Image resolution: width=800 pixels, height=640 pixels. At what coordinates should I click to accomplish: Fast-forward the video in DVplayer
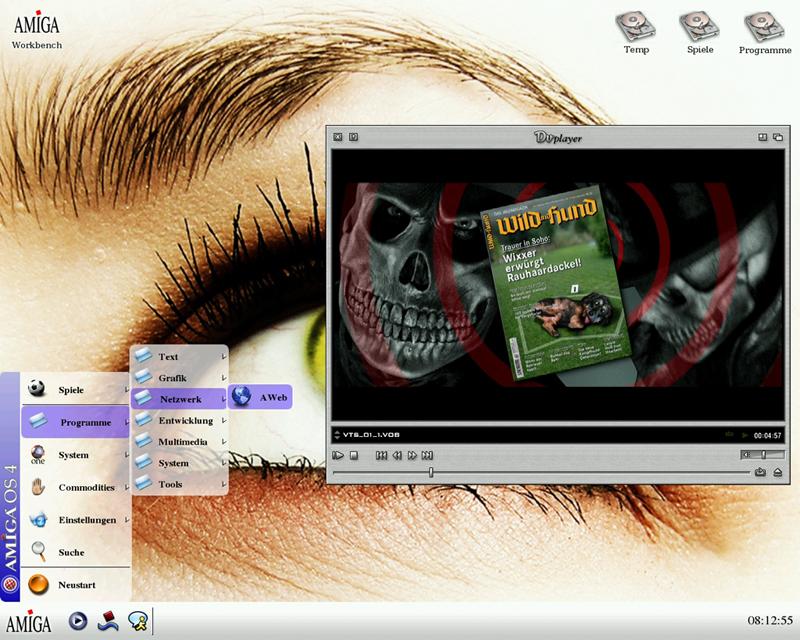[412, 455]
